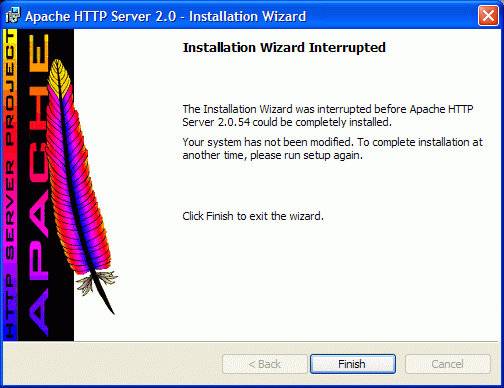Click the vertical HTTP SERVER PROJECT strip
Screen dimensions: 504x388
pyautogui.click(x=10, y=185)
